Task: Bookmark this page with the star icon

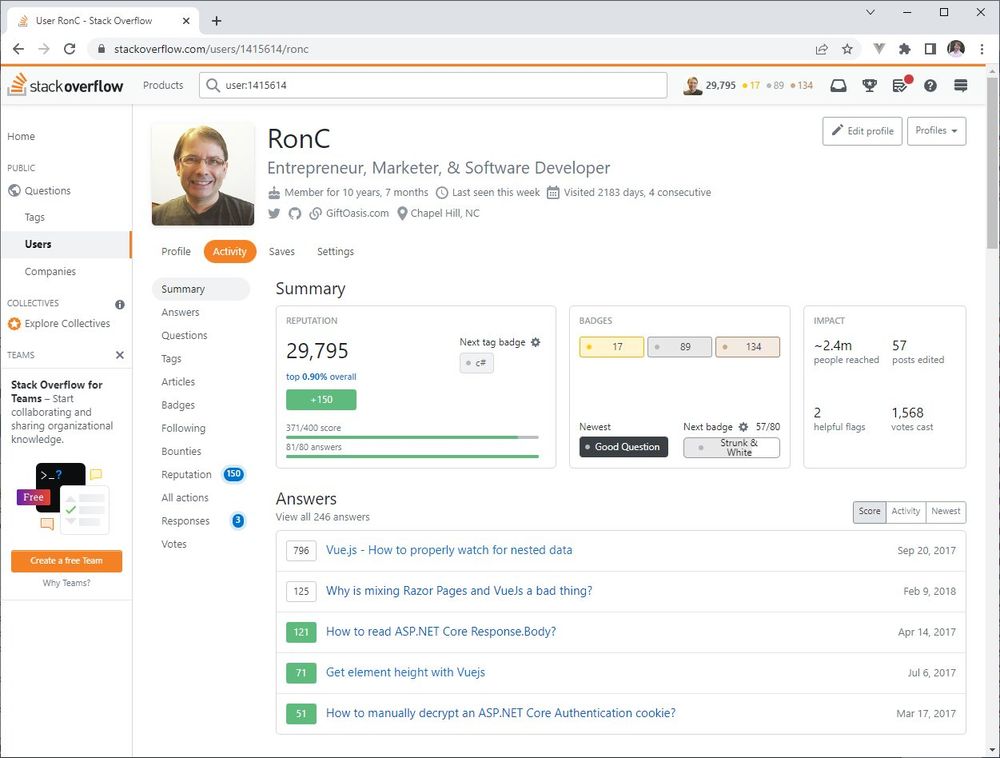Action: pos(847,49)
